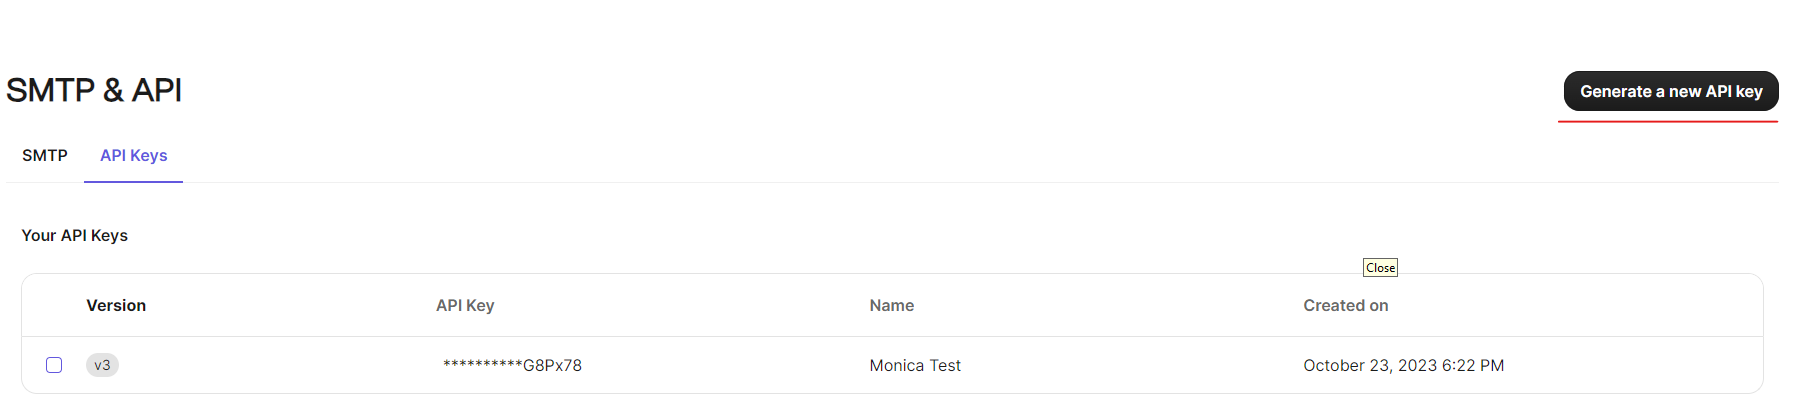The width and height of the screenshot is (1799, 411).
Task: Switch to the SMTP tab
Action: tap(45, 155)
